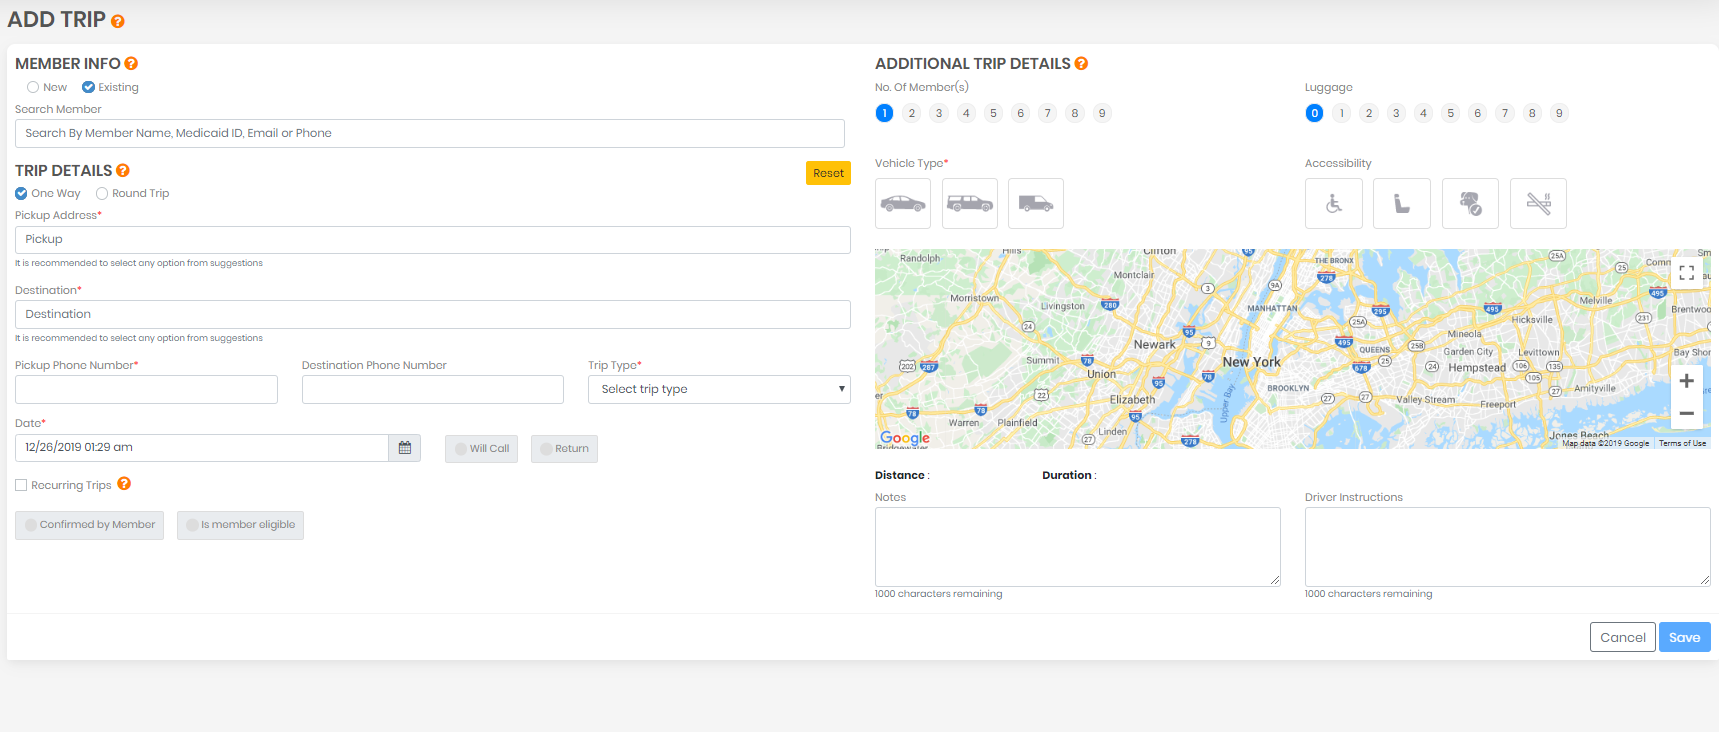Click into the Destination address field
Screen dimensions: 1719x732
click(x=433, y=315)
